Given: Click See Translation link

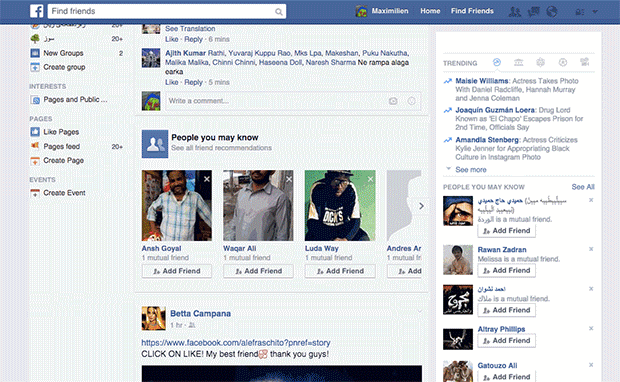Looking at the screenshot, I should click(x=190, y=29).
